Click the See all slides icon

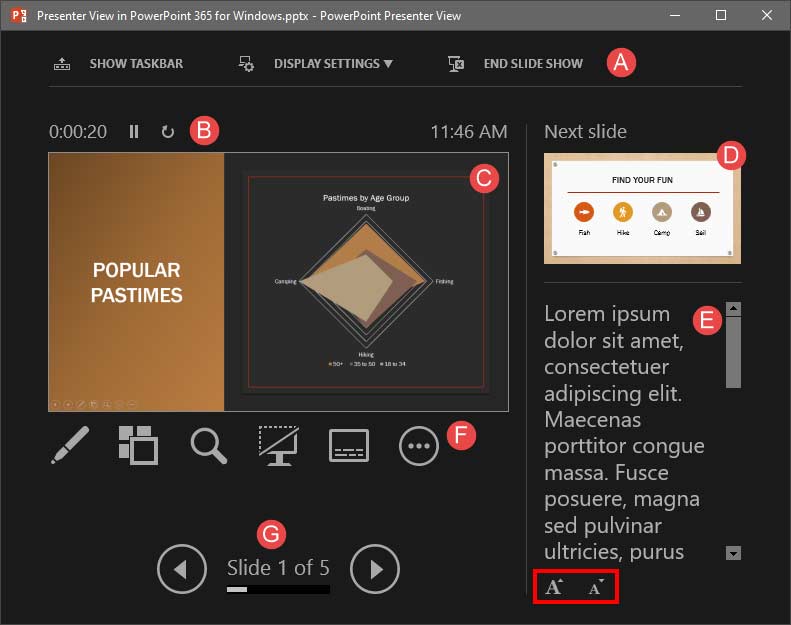(x=138, y=446)
